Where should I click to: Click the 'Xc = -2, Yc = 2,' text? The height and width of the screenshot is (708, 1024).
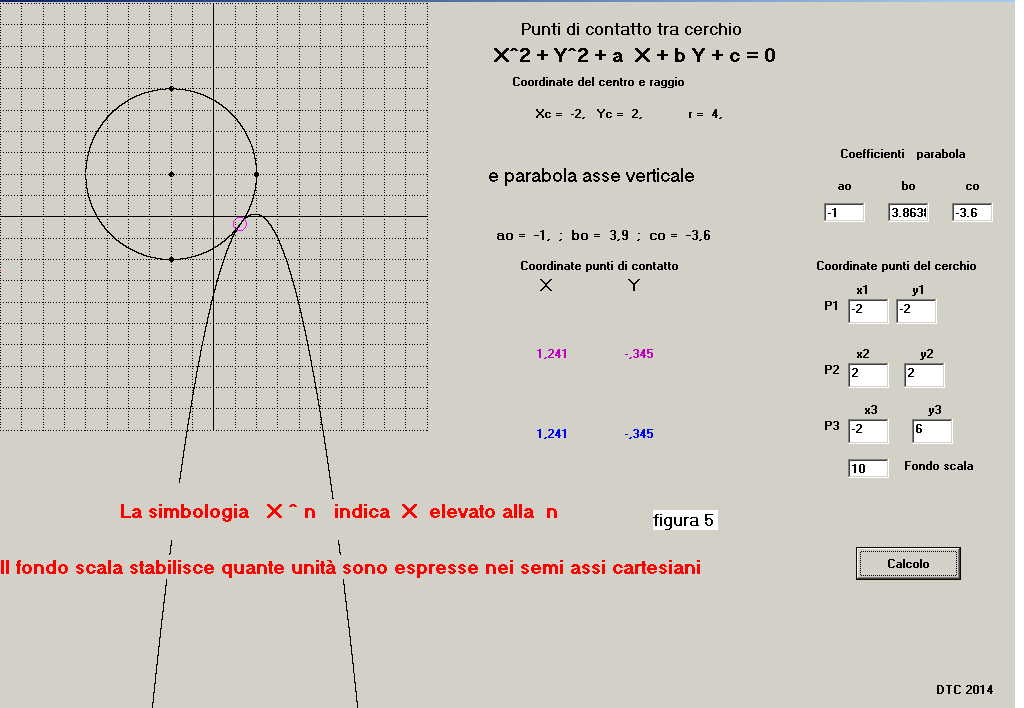pyautogui.click(x=588, y=114)
